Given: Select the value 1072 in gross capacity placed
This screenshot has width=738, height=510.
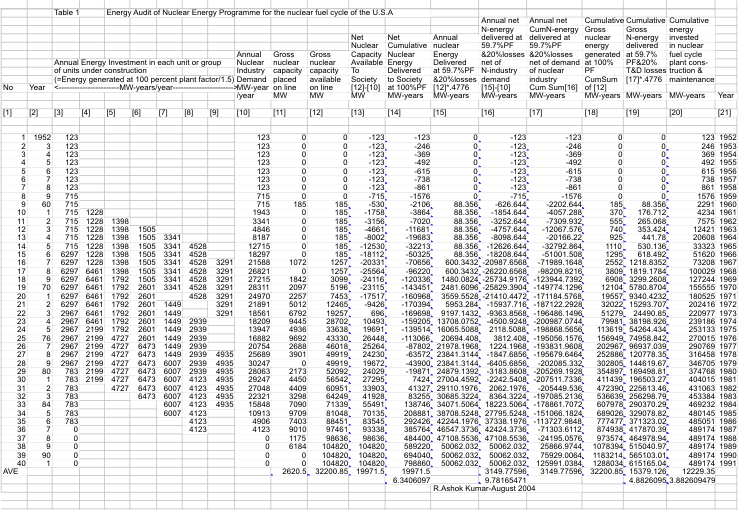Looking at the screenshot, I should point(297,263).
